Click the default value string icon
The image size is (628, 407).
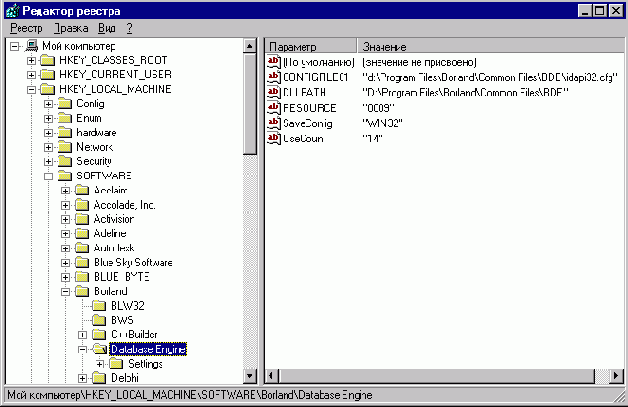pyautogui.click(x=274, y=62)
